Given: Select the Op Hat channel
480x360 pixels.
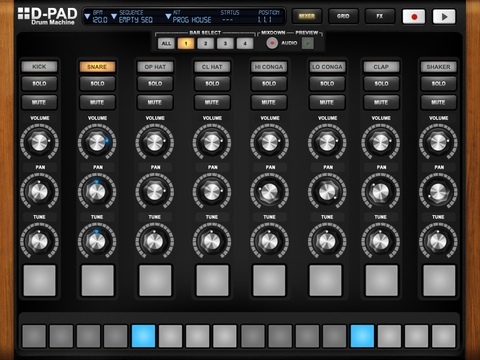Looking at the screenshot, I should pos(155,67).
